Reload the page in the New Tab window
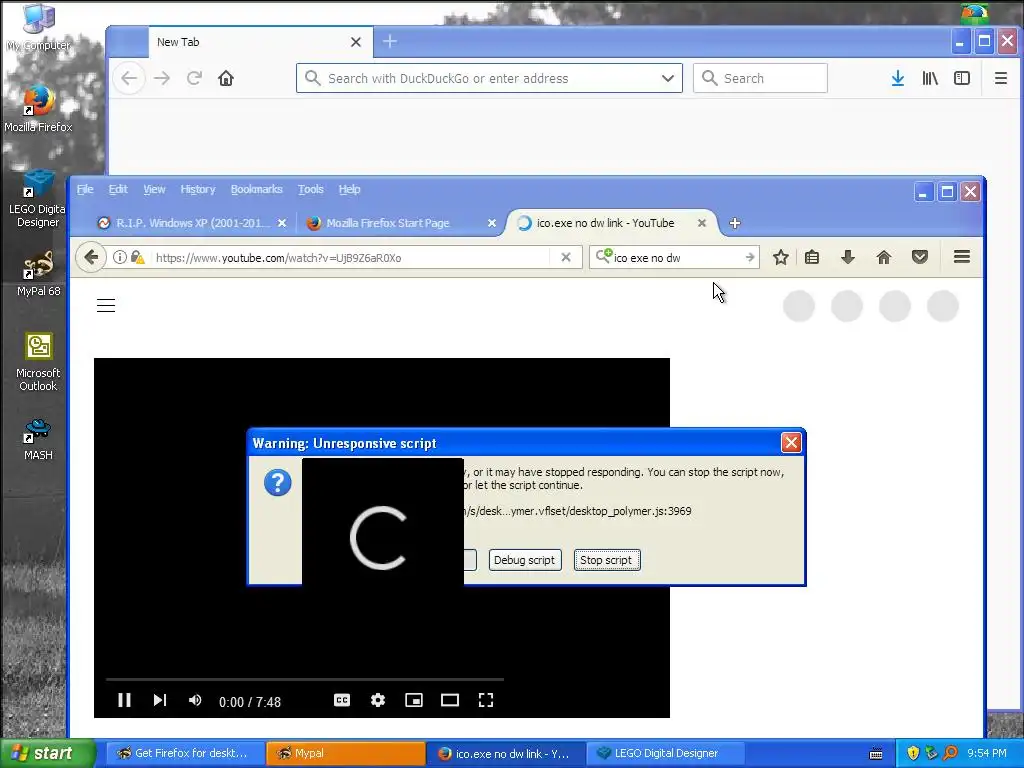The height and width of the screenshot is (768, 1024). coord(194,78)
